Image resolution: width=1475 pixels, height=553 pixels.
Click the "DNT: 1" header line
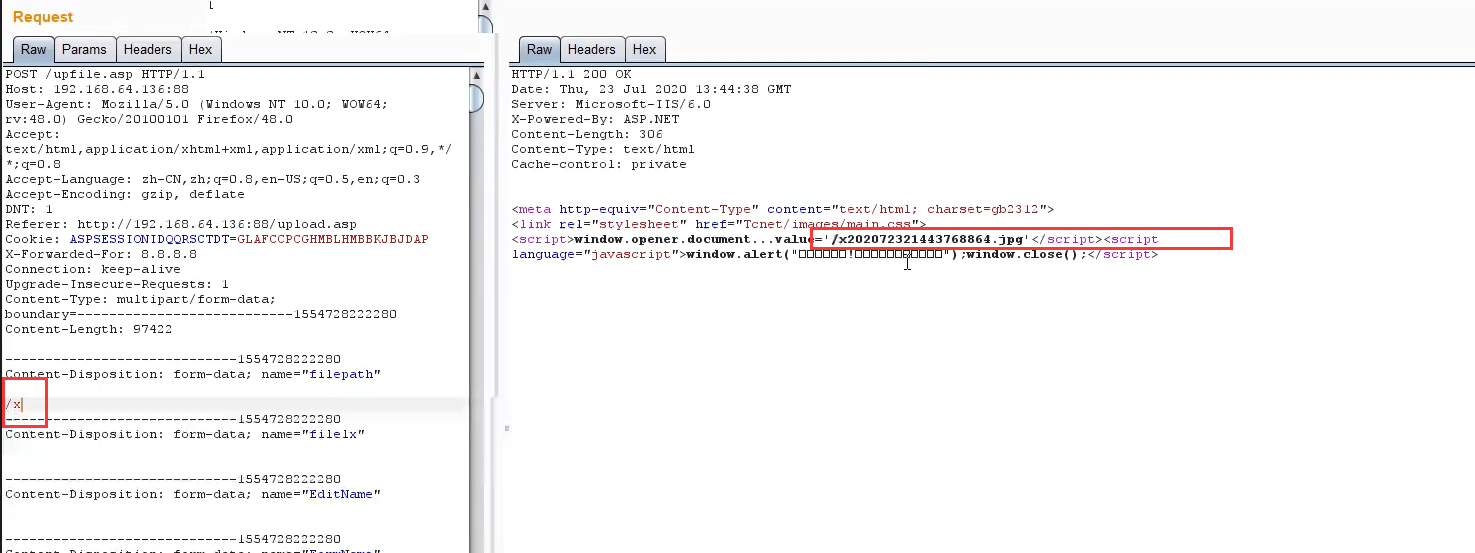pyautogui.click(x=29, y=210)
